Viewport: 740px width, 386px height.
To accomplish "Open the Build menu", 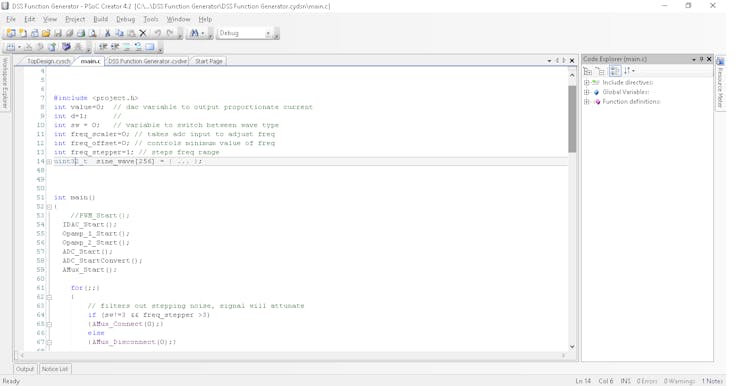I will (101, 19).
